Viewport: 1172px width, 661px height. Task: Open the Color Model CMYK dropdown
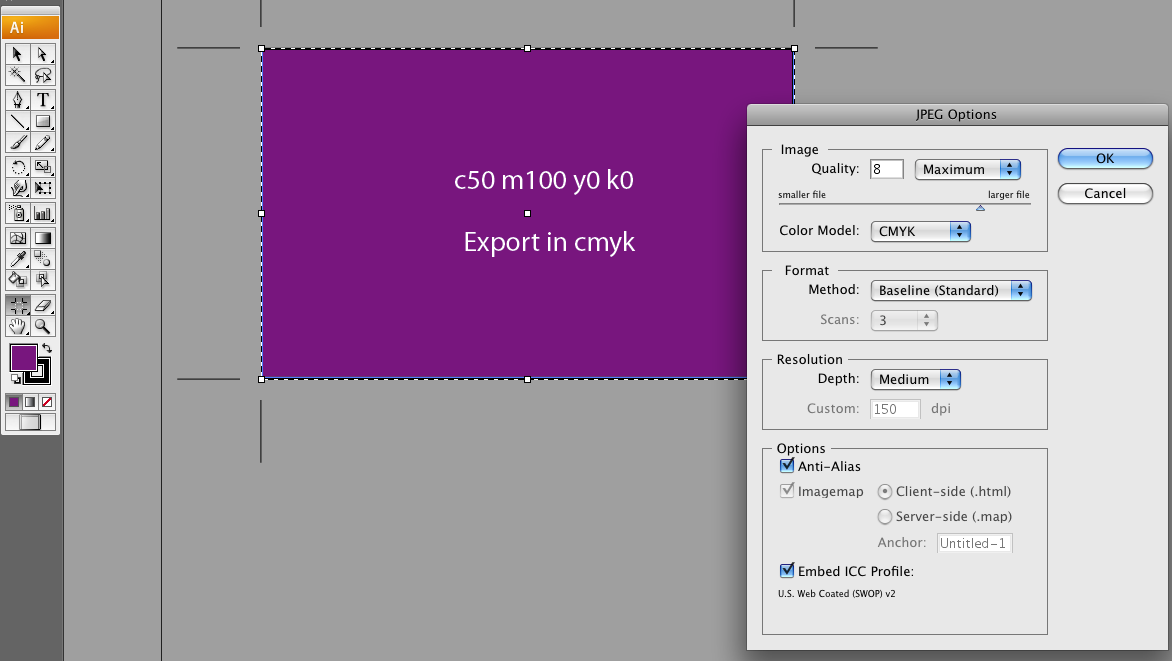click(920, 231)
